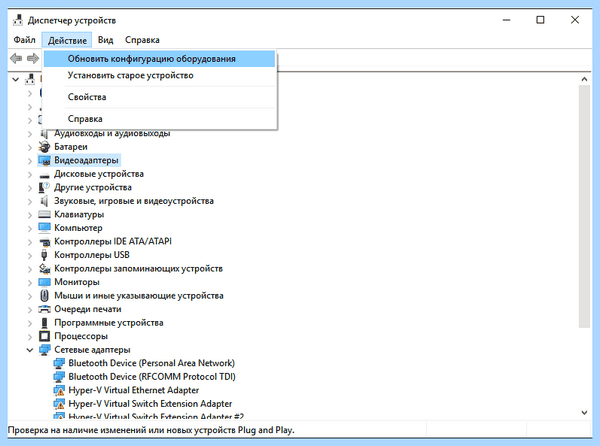Viewport: 600px width, 446px height.
Task: Expand the Другие устройства category
Action: pyautogui.click(x=30, y=187)
